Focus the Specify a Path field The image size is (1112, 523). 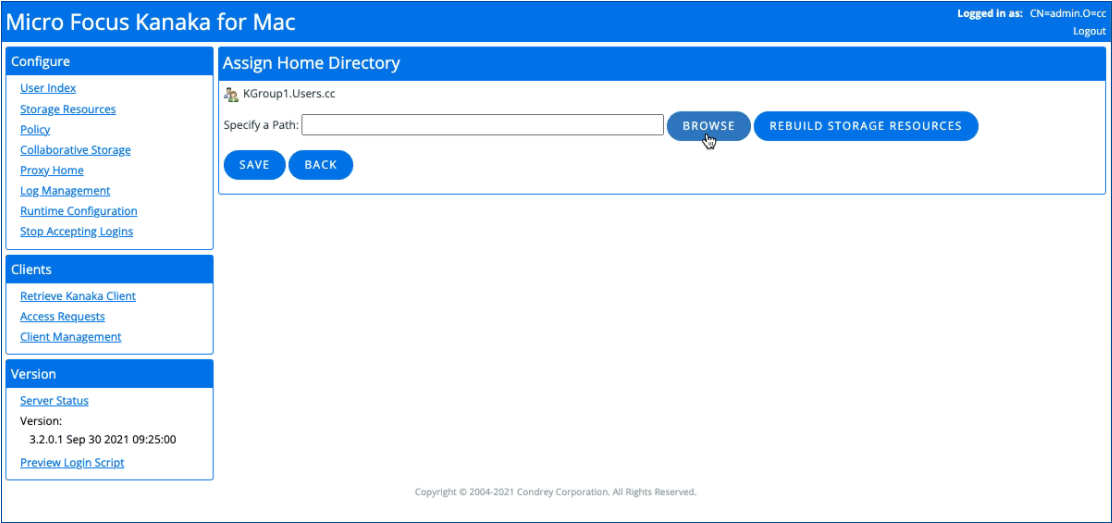(482, 125)
